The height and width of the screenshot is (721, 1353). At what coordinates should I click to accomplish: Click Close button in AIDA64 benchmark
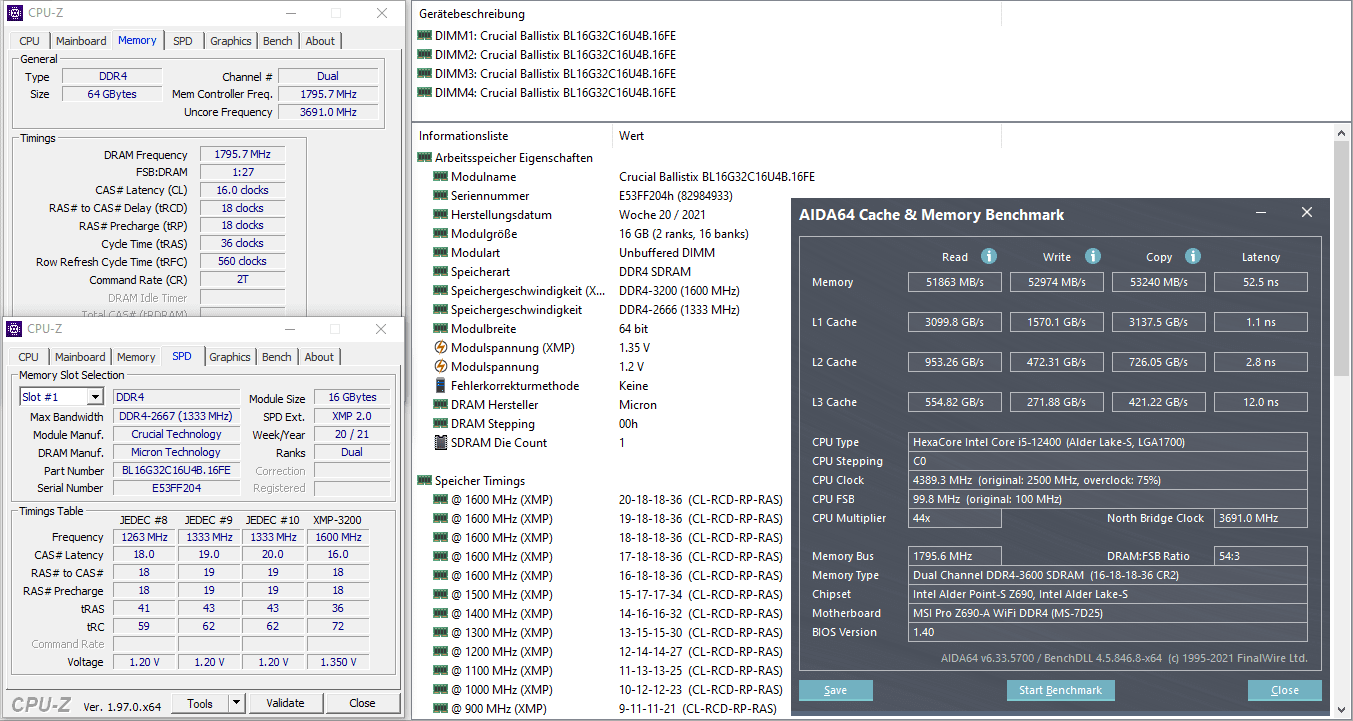coord(1285,690)
